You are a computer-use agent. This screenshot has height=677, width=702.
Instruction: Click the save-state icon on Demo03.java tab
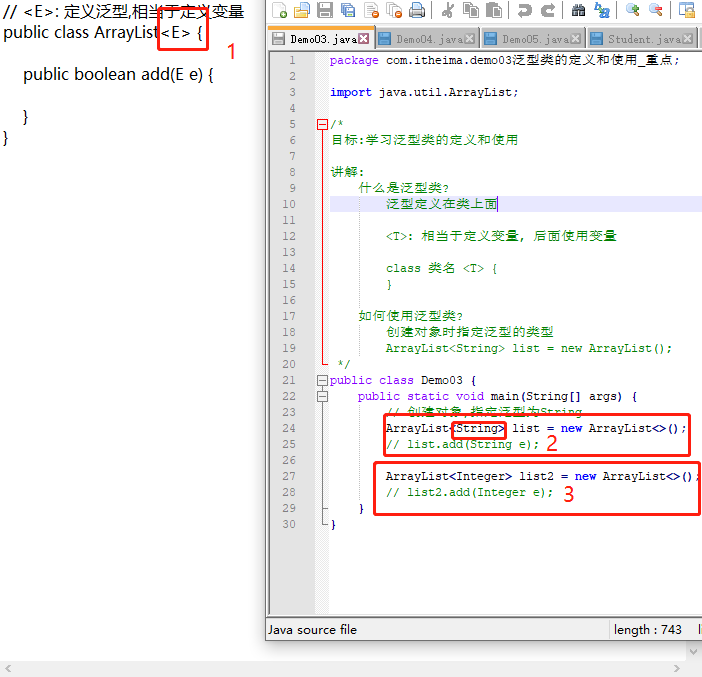(278, 39)
